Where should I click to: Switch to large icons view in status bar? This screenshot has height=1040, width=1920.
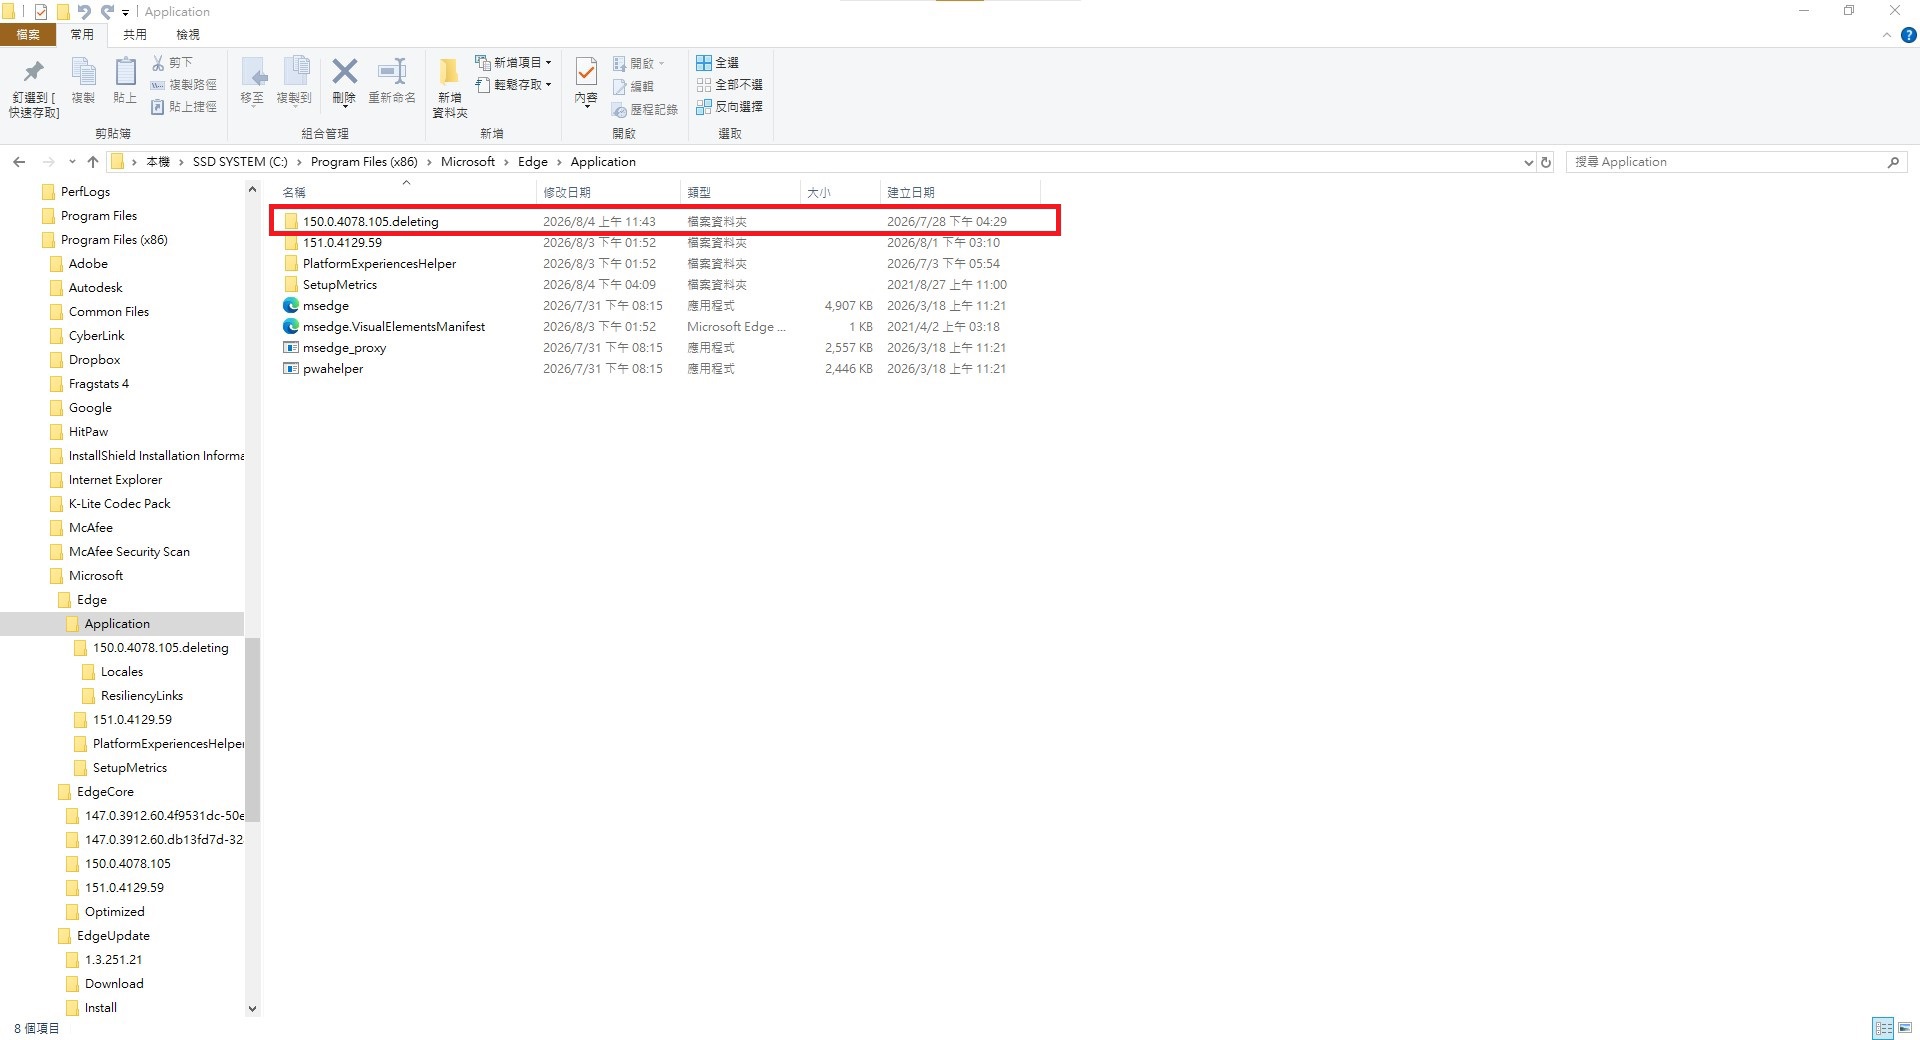coord(1905,1028)
